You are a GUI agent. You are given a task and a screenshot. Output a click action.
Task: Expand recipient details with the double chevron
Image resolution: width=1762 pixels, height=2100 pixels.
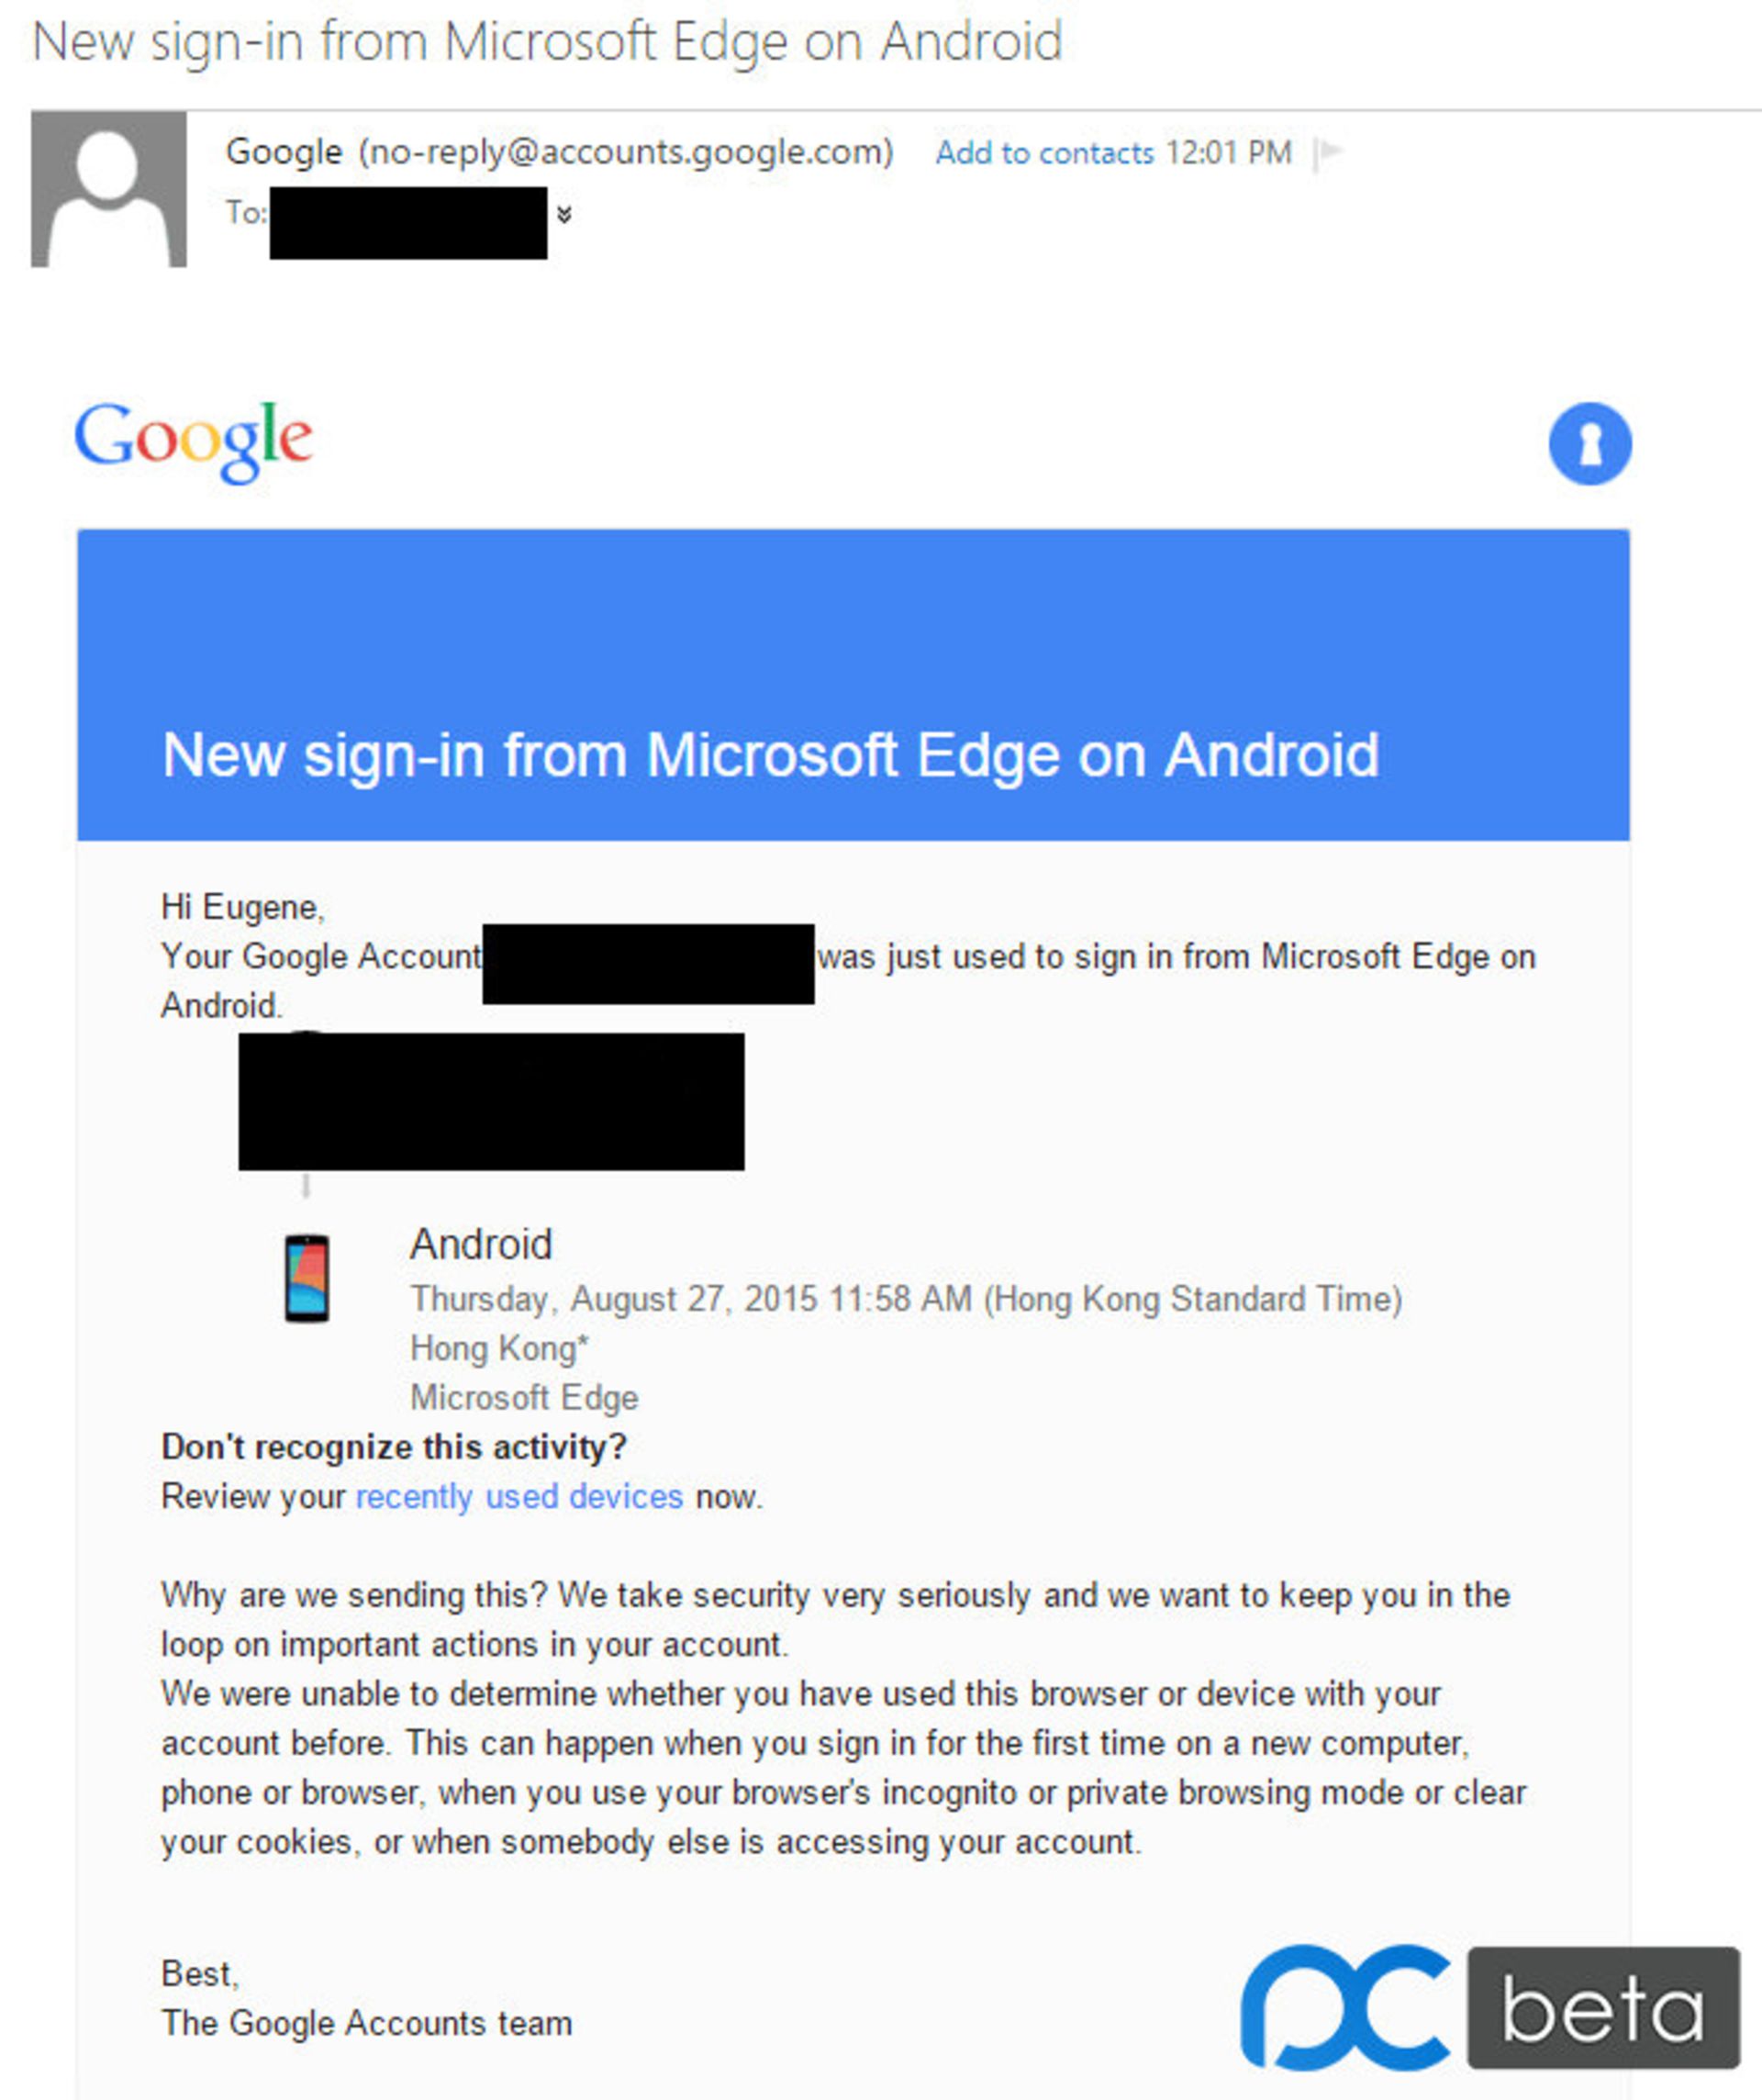tap(564, 214)
